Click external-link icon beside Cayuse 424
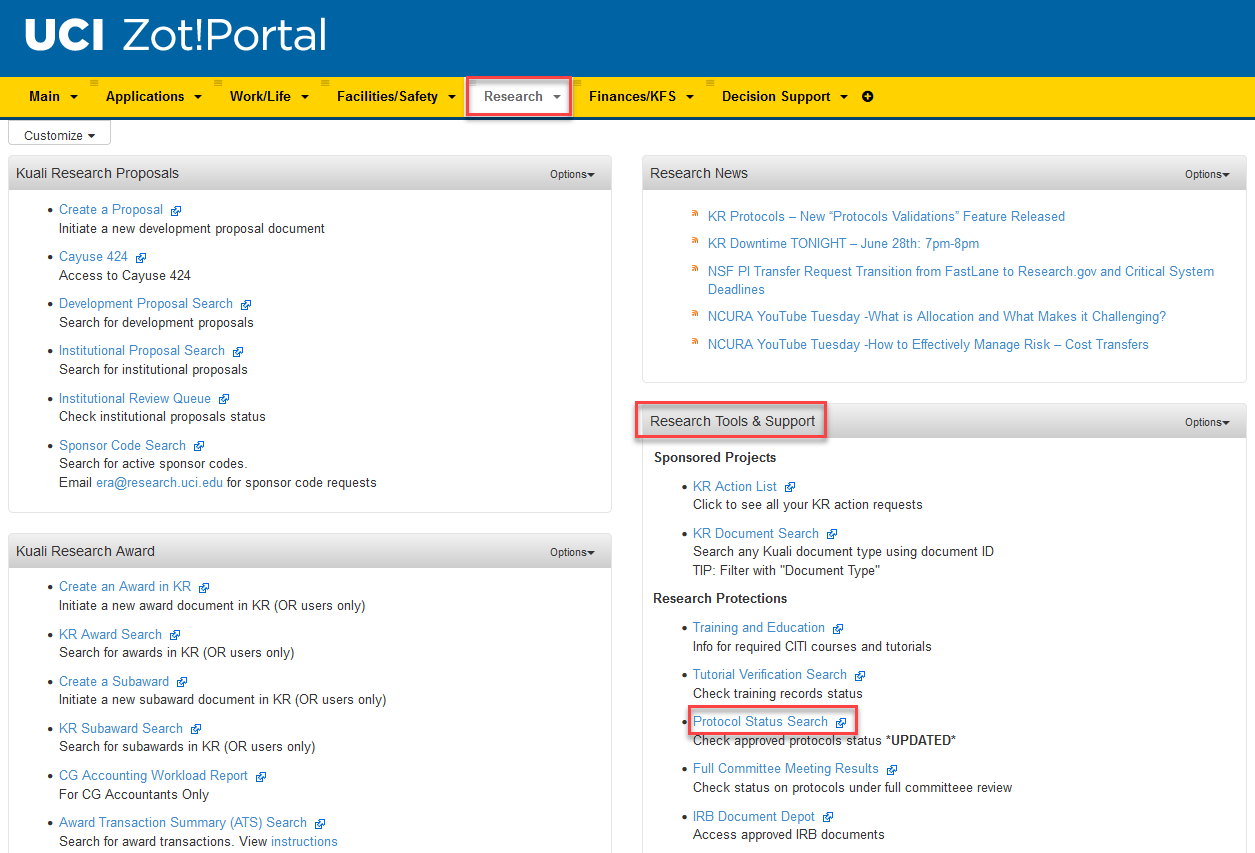Viewport: 1255px width, 853px height. pyautogui.click(x=141, y=258)
